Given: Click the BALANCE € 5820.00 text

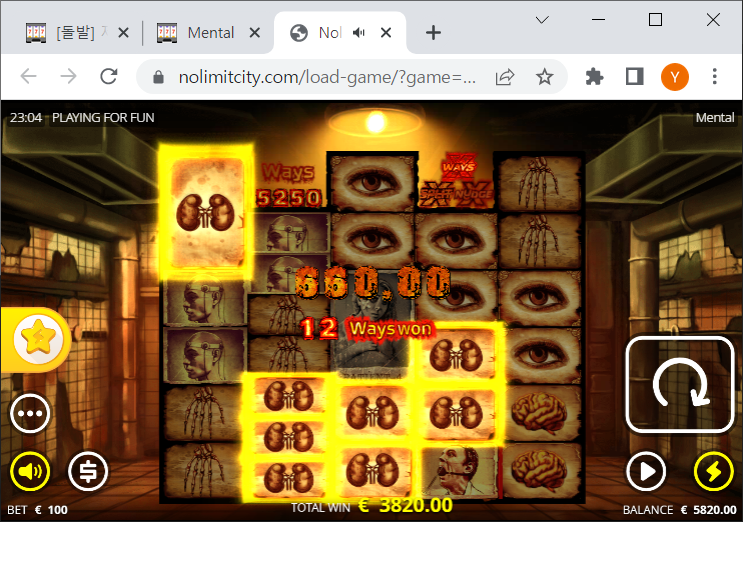Looking at the screenshot, I should [680, 510].
